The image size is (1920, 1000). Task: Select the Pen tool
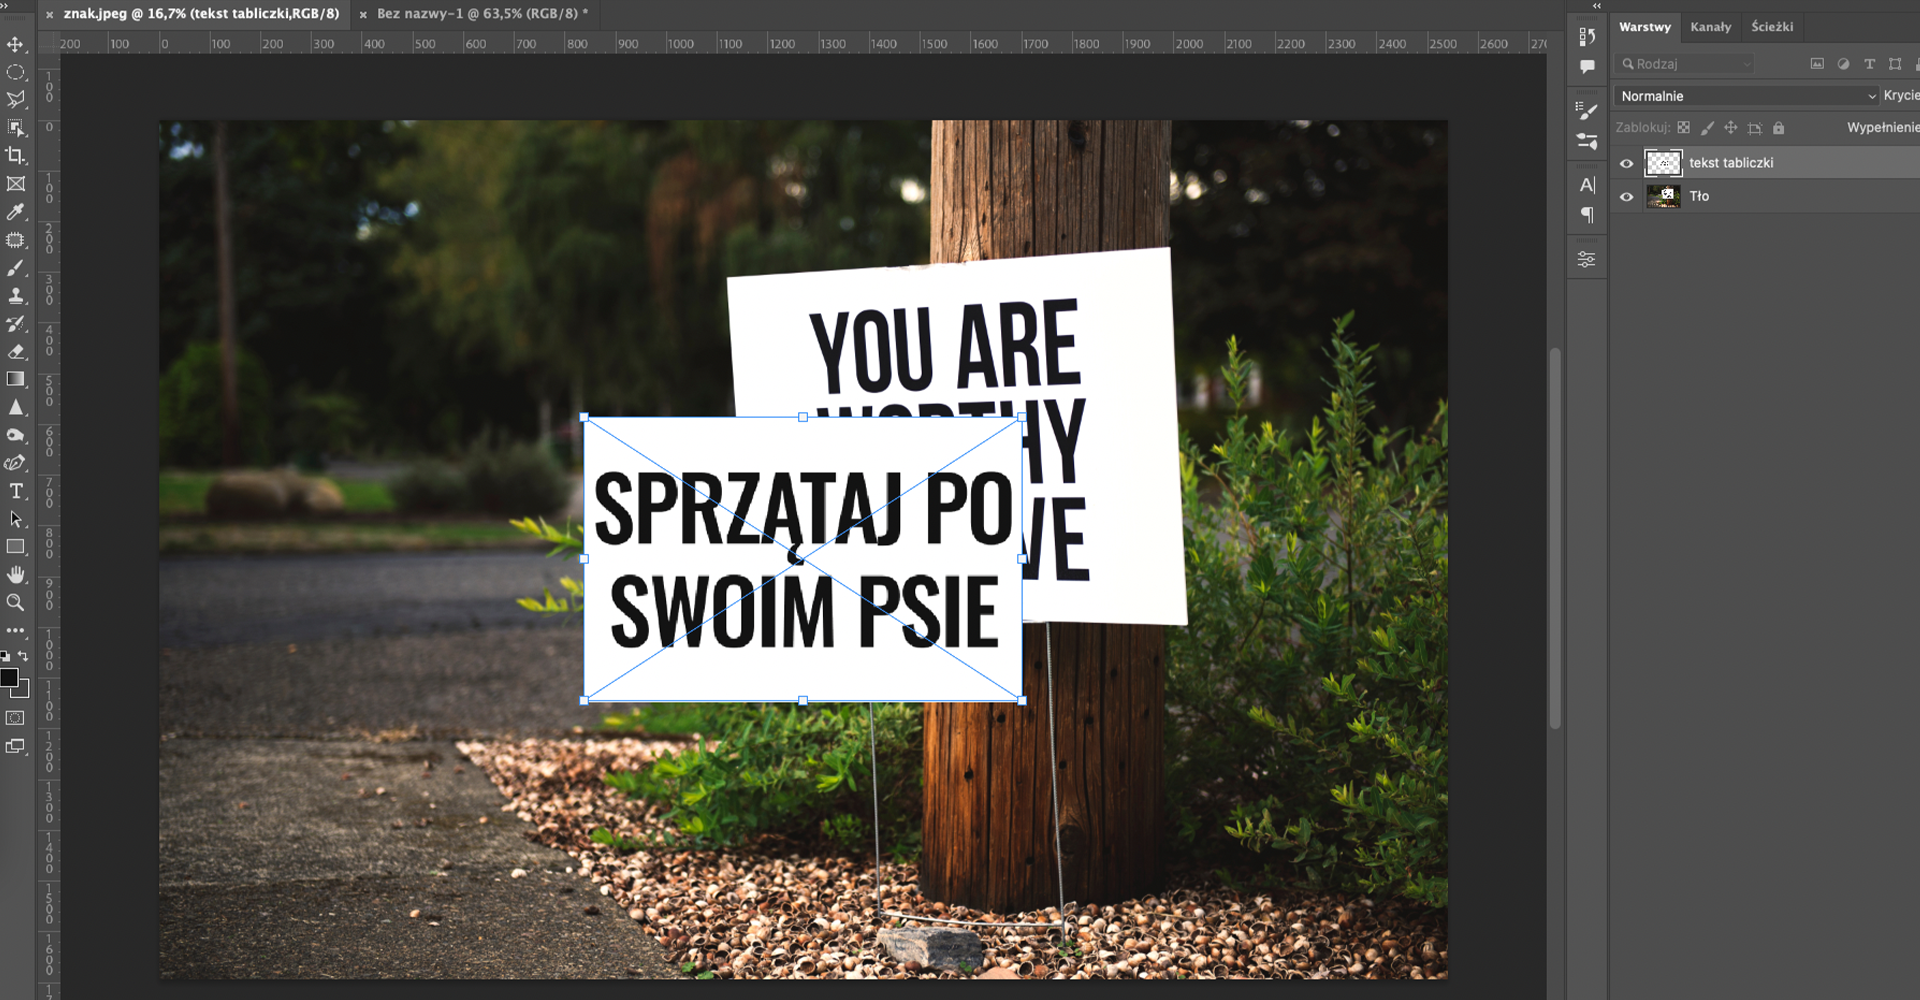pyautogui.click(x=16, y=463)
